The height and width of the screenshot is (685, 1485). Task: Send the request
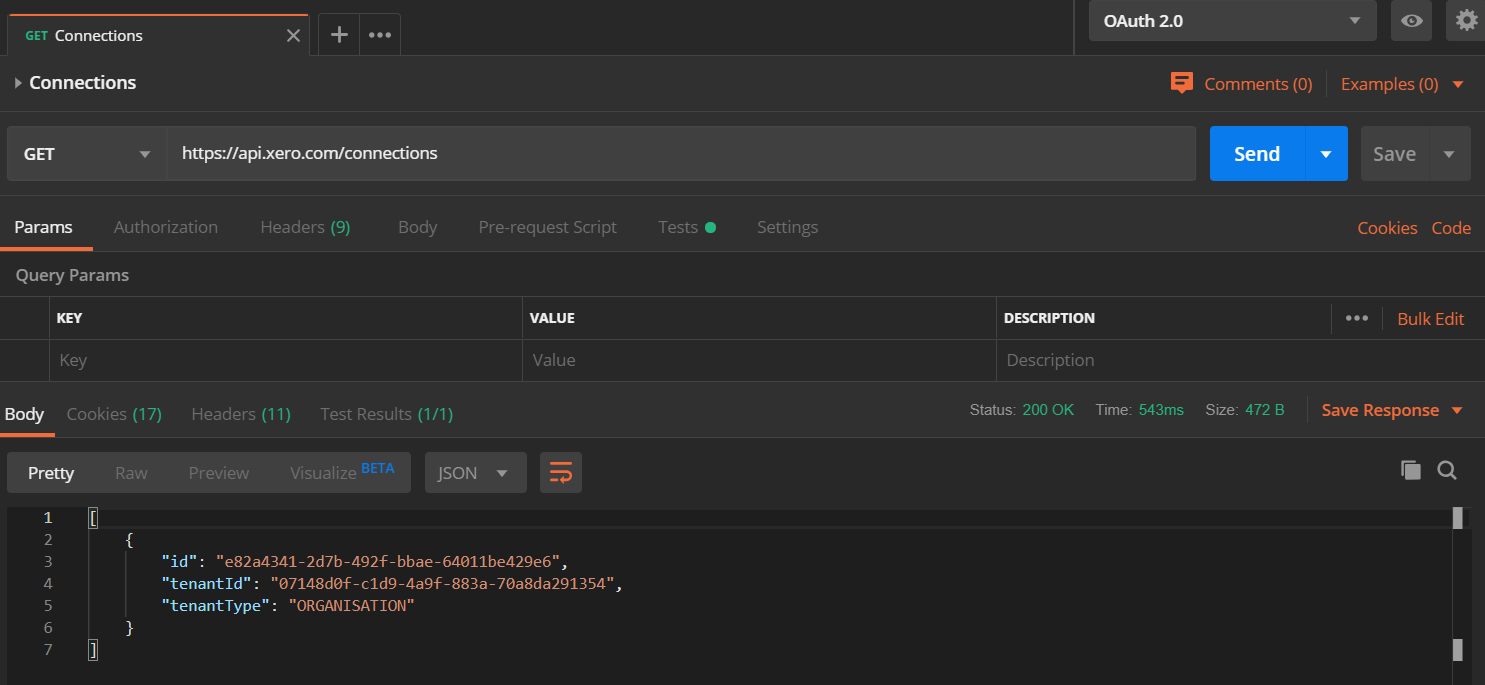coord(1257,154)
